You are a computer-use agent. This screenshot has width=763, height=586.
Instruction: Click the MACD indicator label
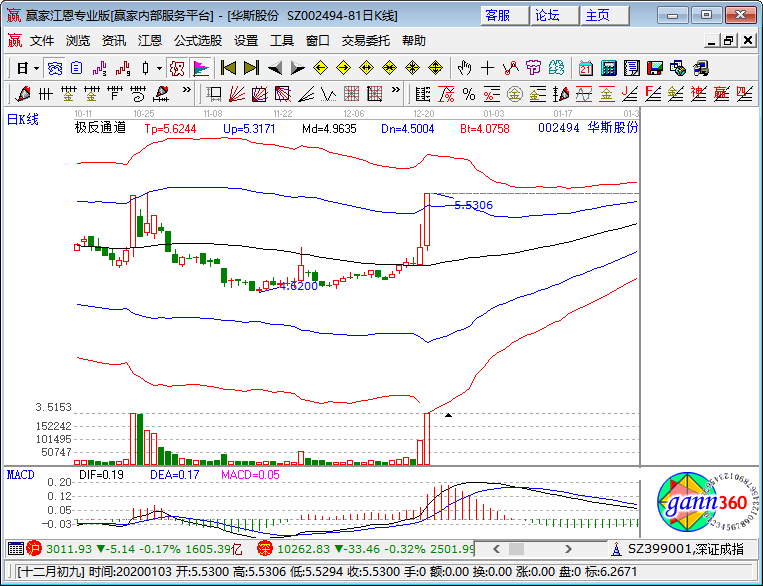(20, 475)
